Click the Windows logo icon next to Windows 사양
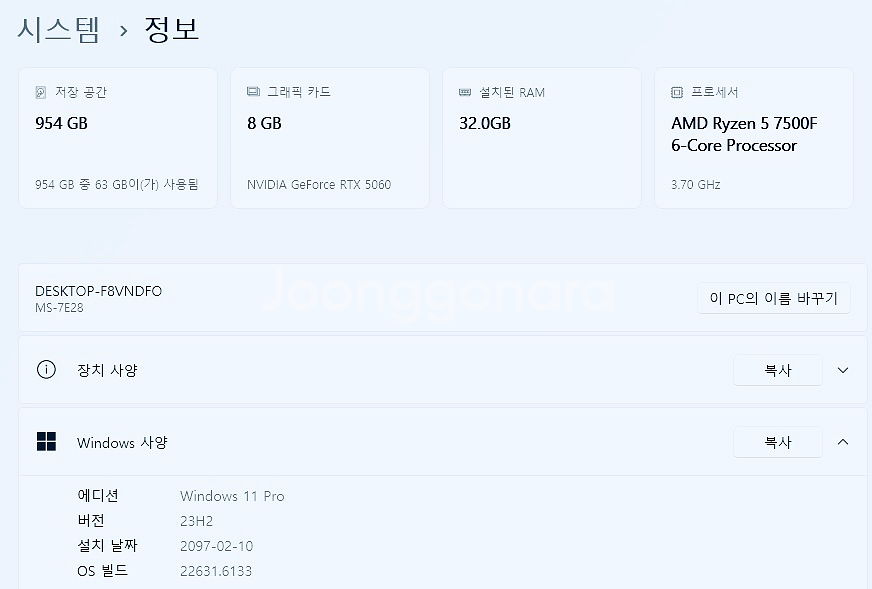This screenshot has width=872, height=589. 47,442
